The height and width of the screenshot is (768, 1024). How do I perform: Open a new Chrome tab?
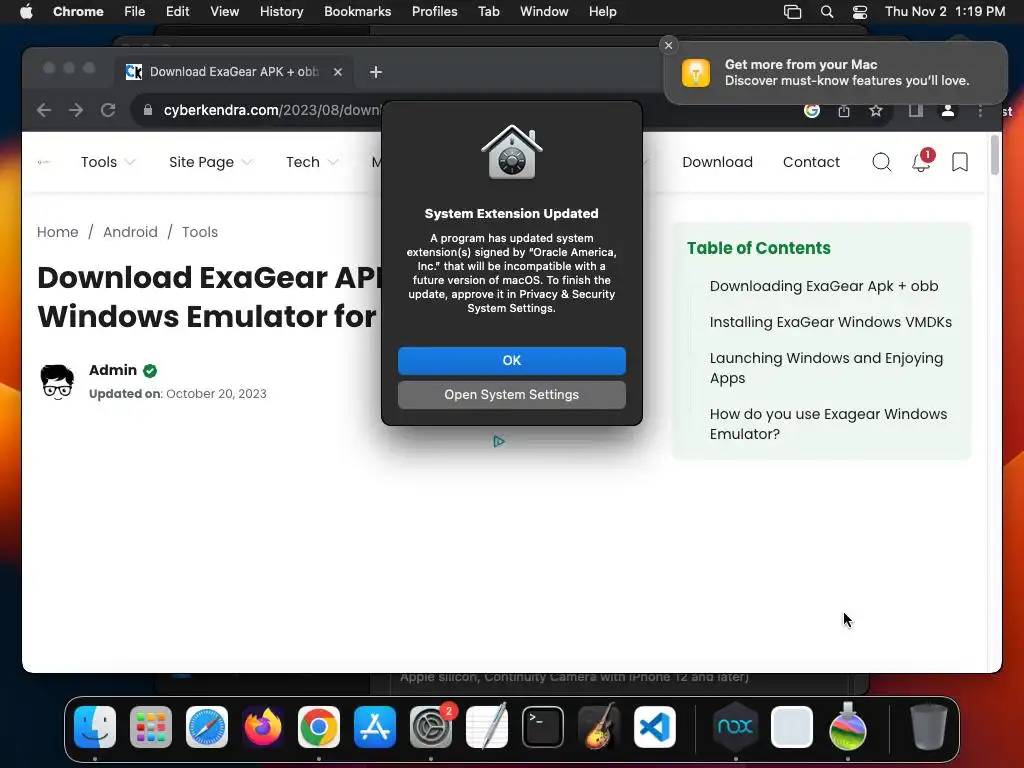376,72
